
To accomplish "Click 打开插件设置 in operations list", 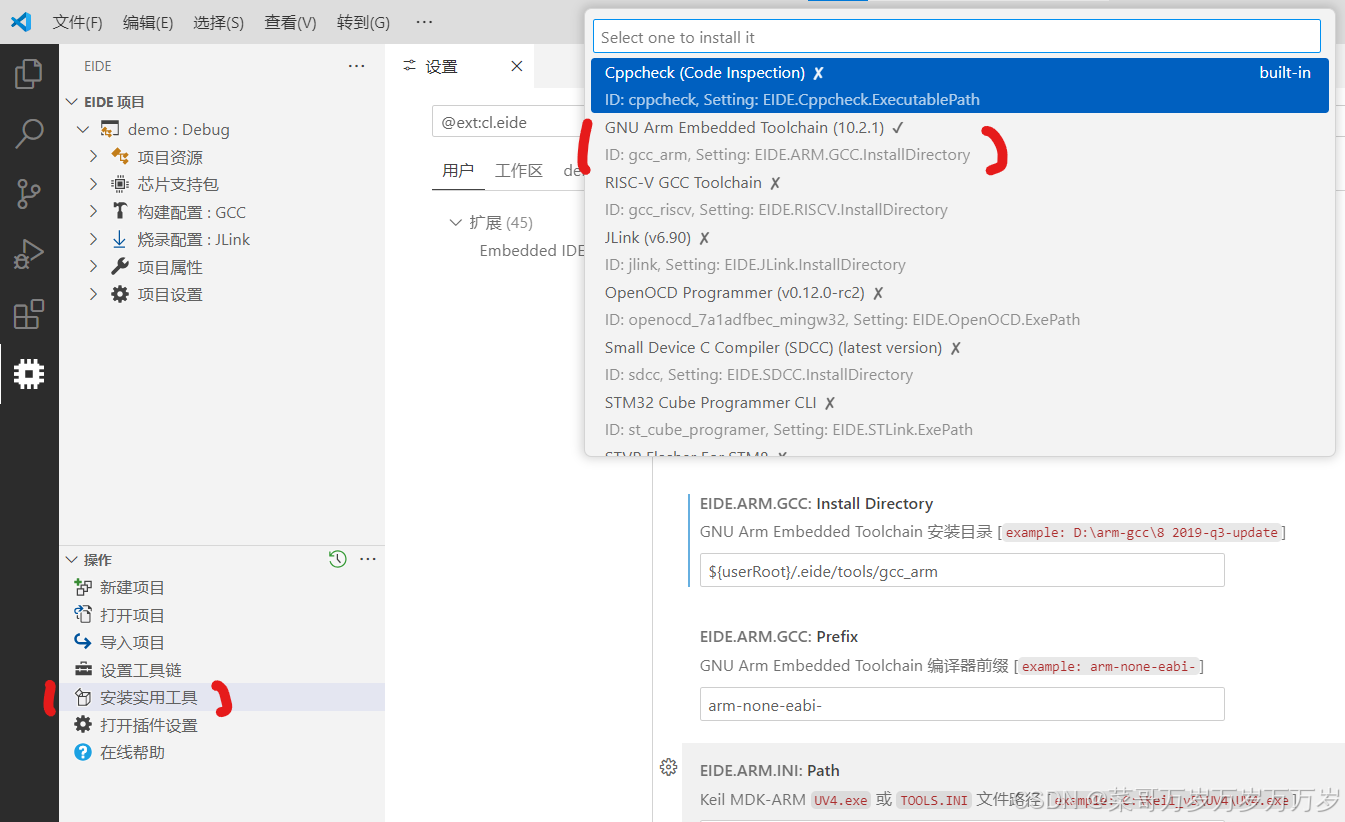I will pyautogui.click(x=222, y=725).
